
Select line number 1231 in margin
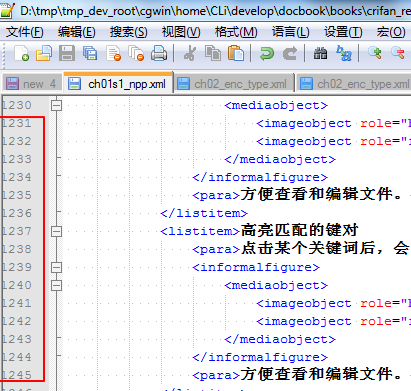pos(16,123)
